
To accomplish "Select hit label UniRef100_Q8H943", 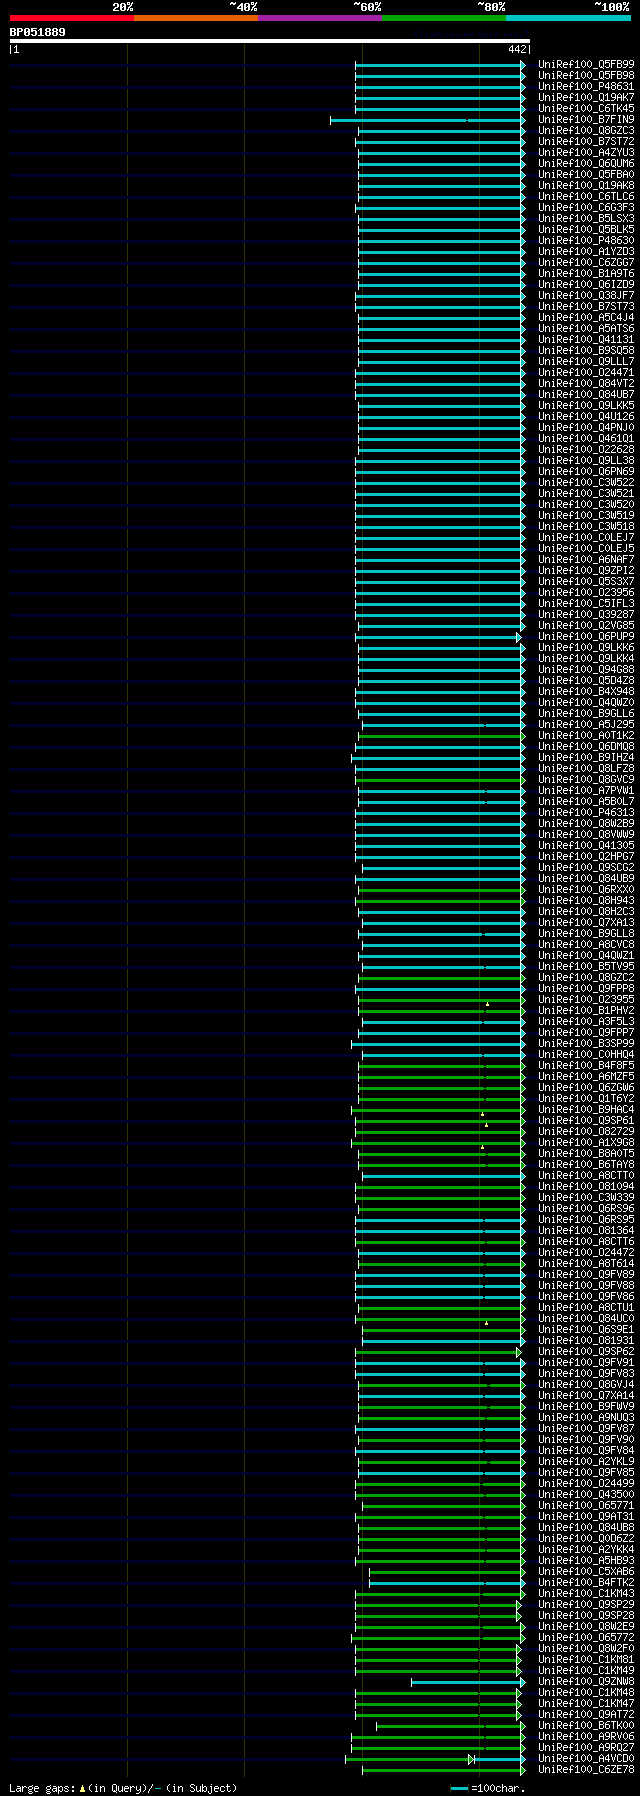I will click(586, 900).
